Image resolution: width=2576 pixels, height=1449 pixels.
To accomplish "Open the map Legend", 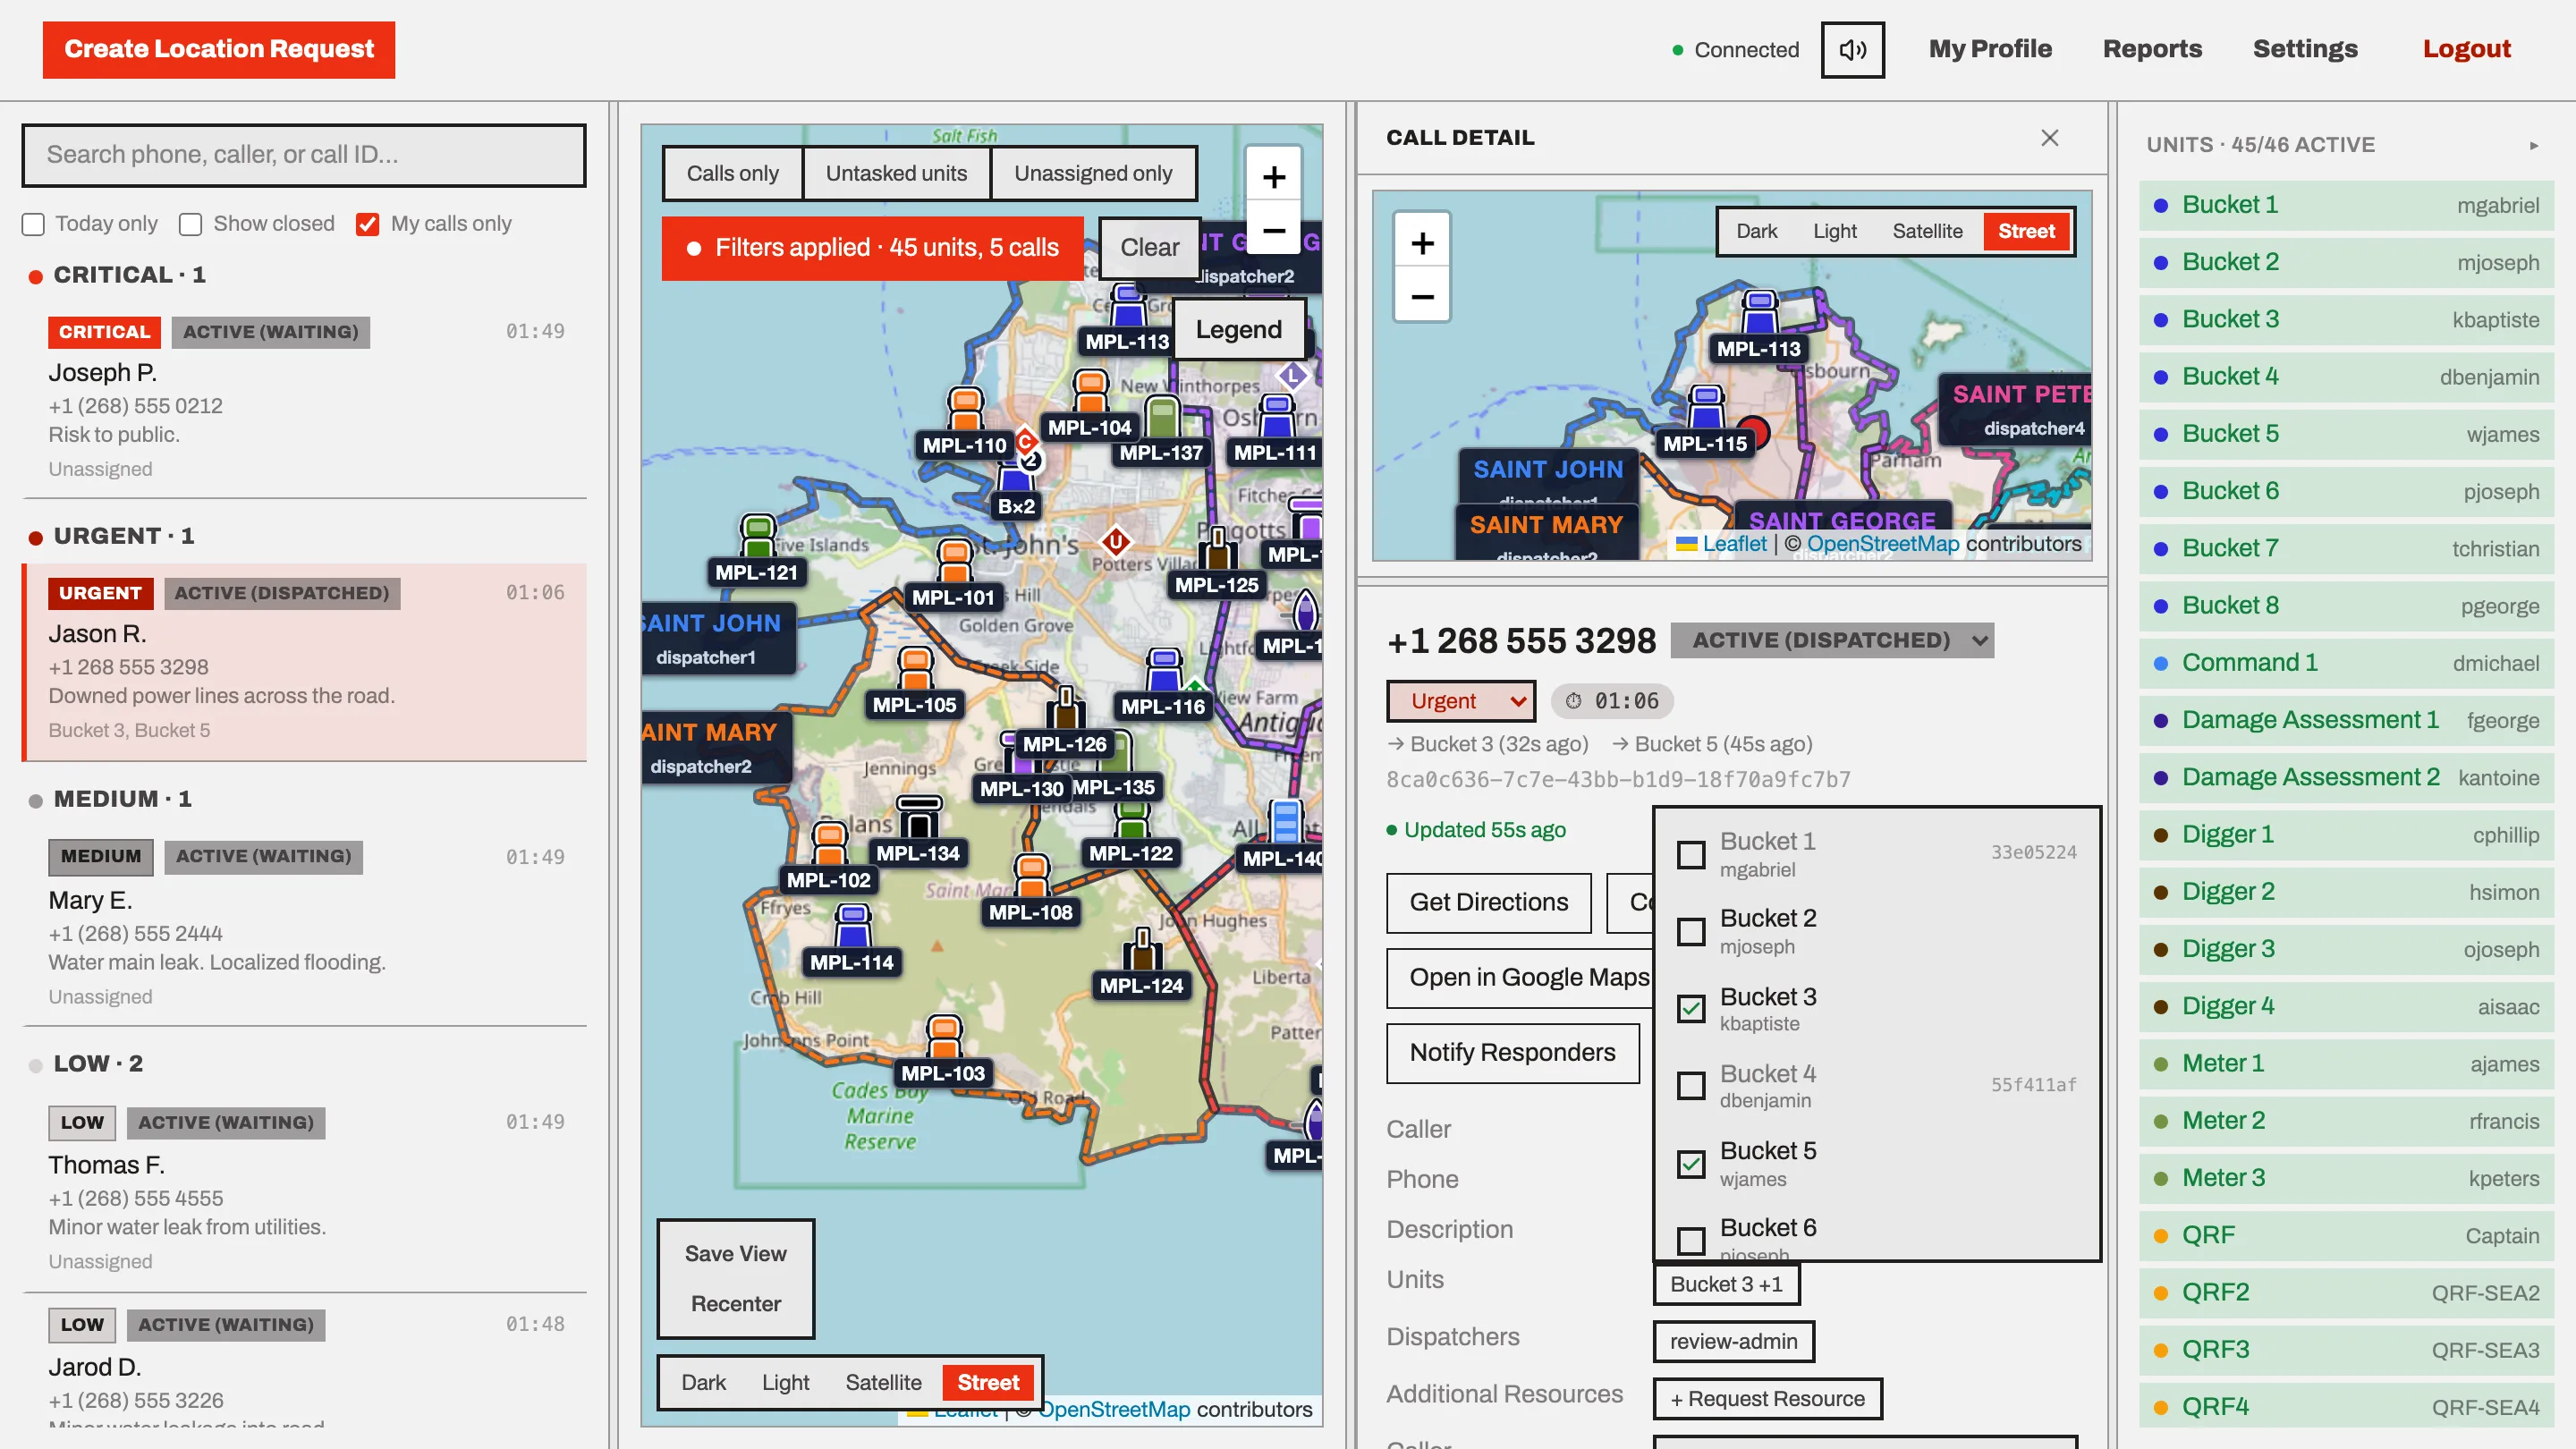I will (x=1238, y=329).
